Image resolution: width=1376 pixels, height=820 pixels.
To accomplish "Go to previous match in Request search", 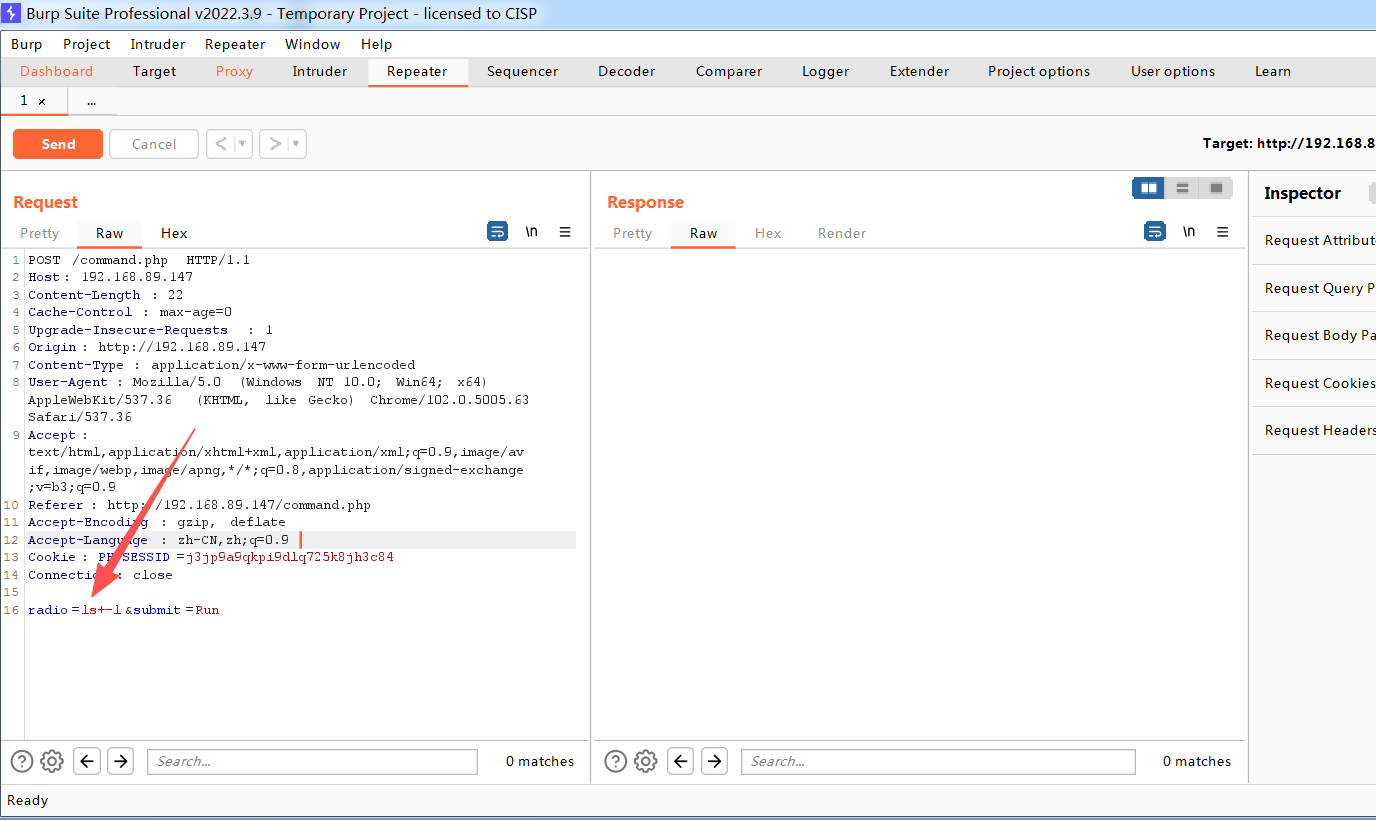I will tap(88, 761).
